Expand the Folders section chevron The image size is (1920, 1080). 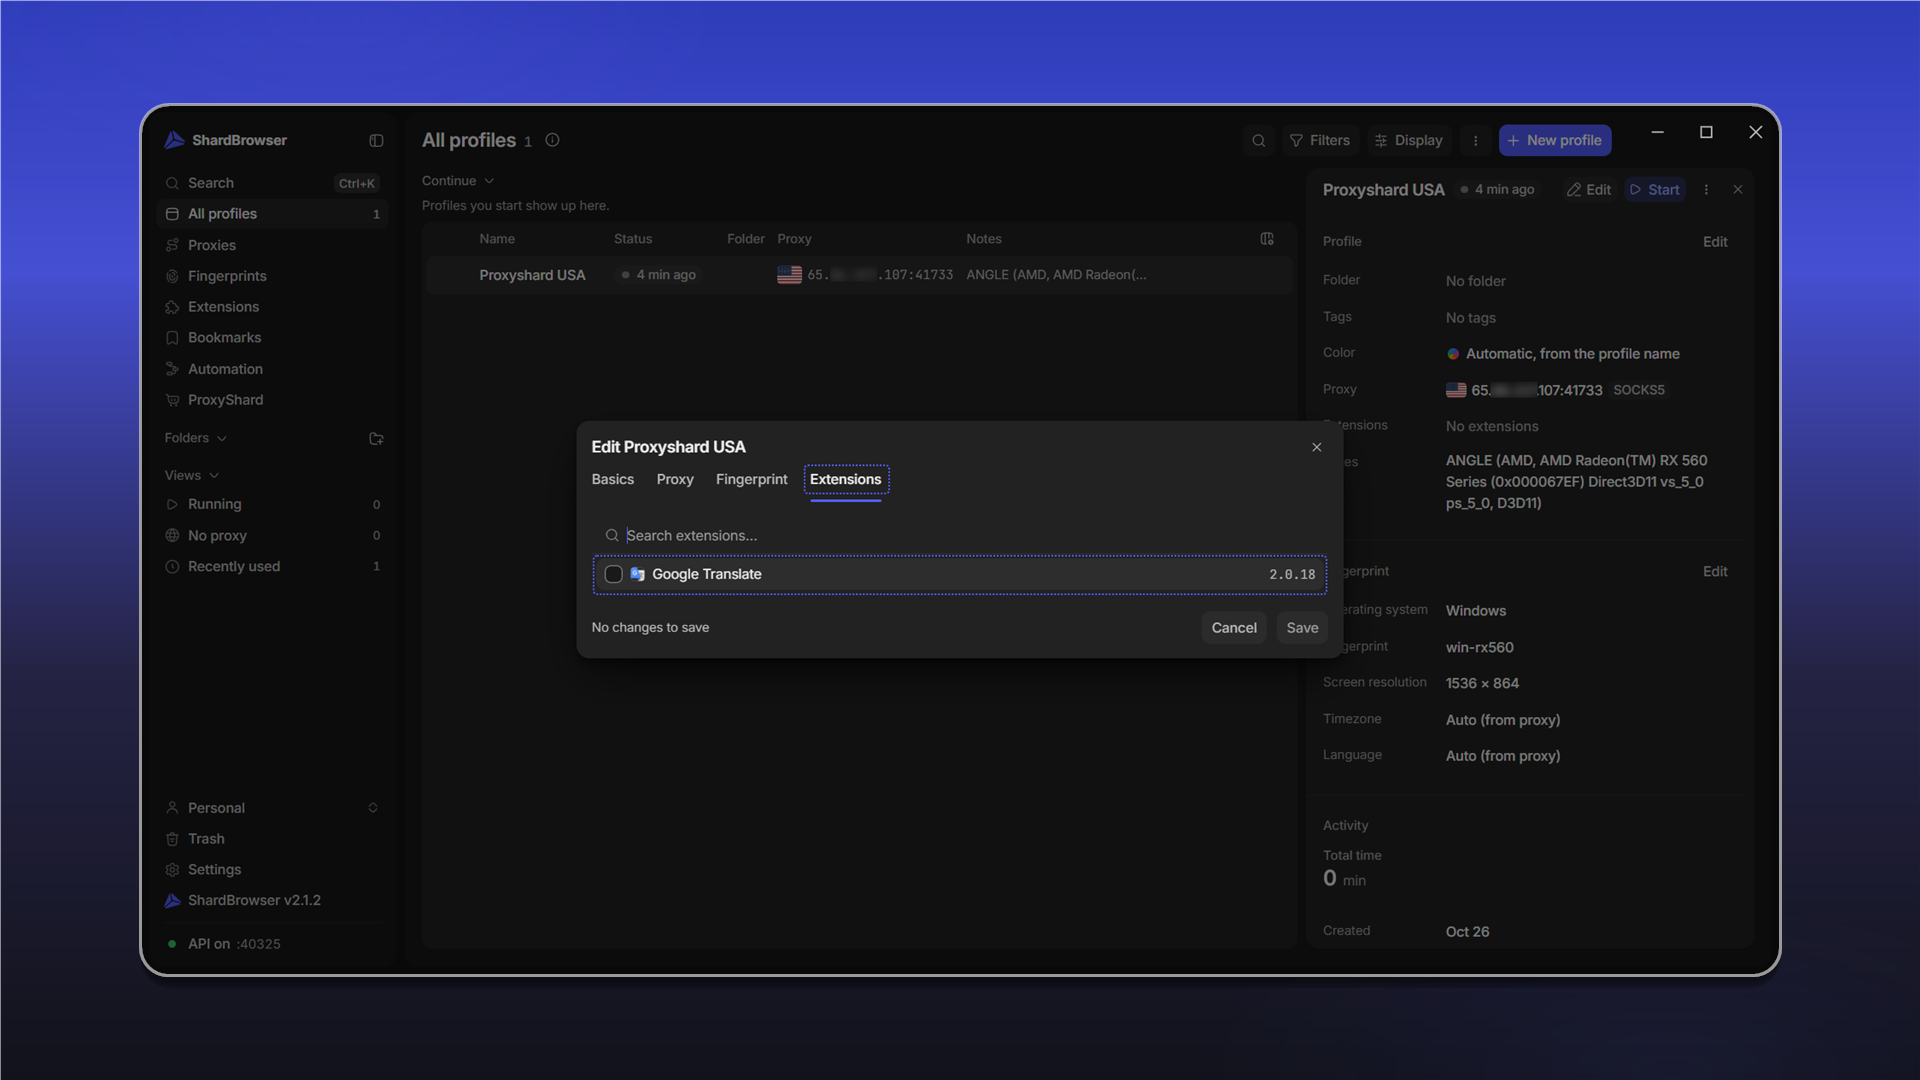222,439
